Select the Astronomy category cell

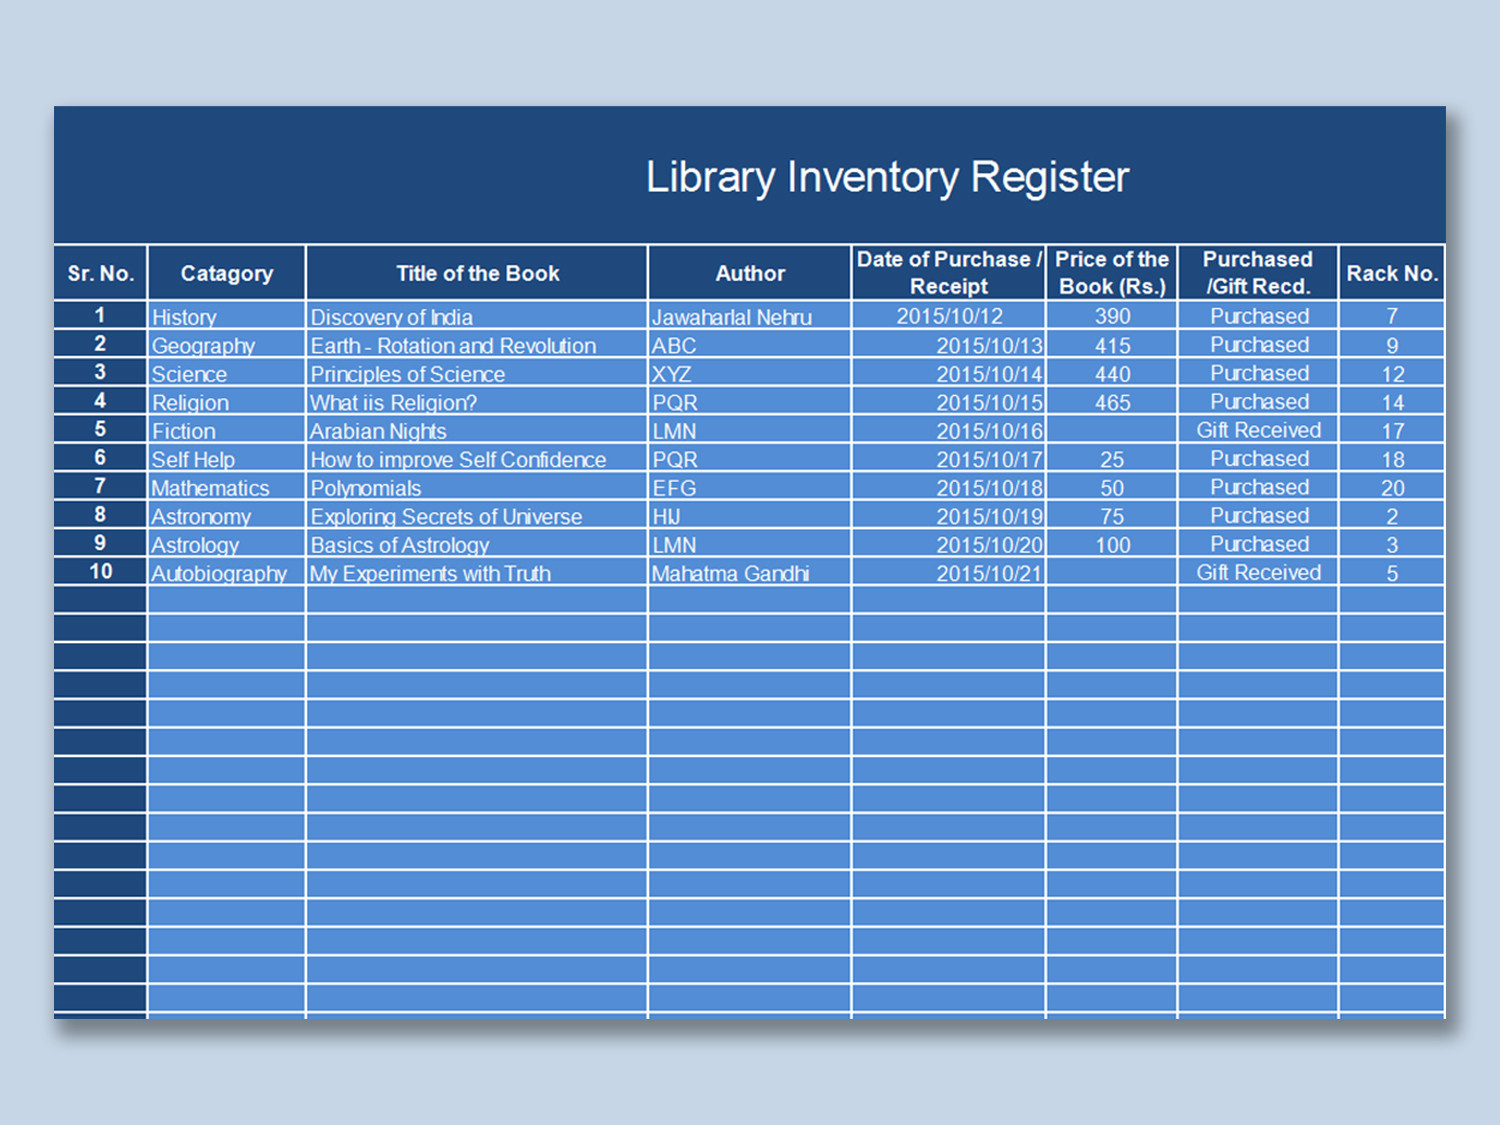pos(226,516)
